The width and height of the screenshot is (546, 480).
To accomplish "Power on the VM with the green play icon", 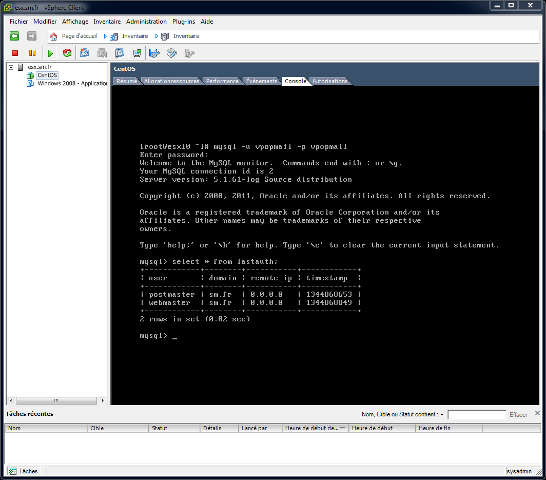I will [x=50, y=53].
